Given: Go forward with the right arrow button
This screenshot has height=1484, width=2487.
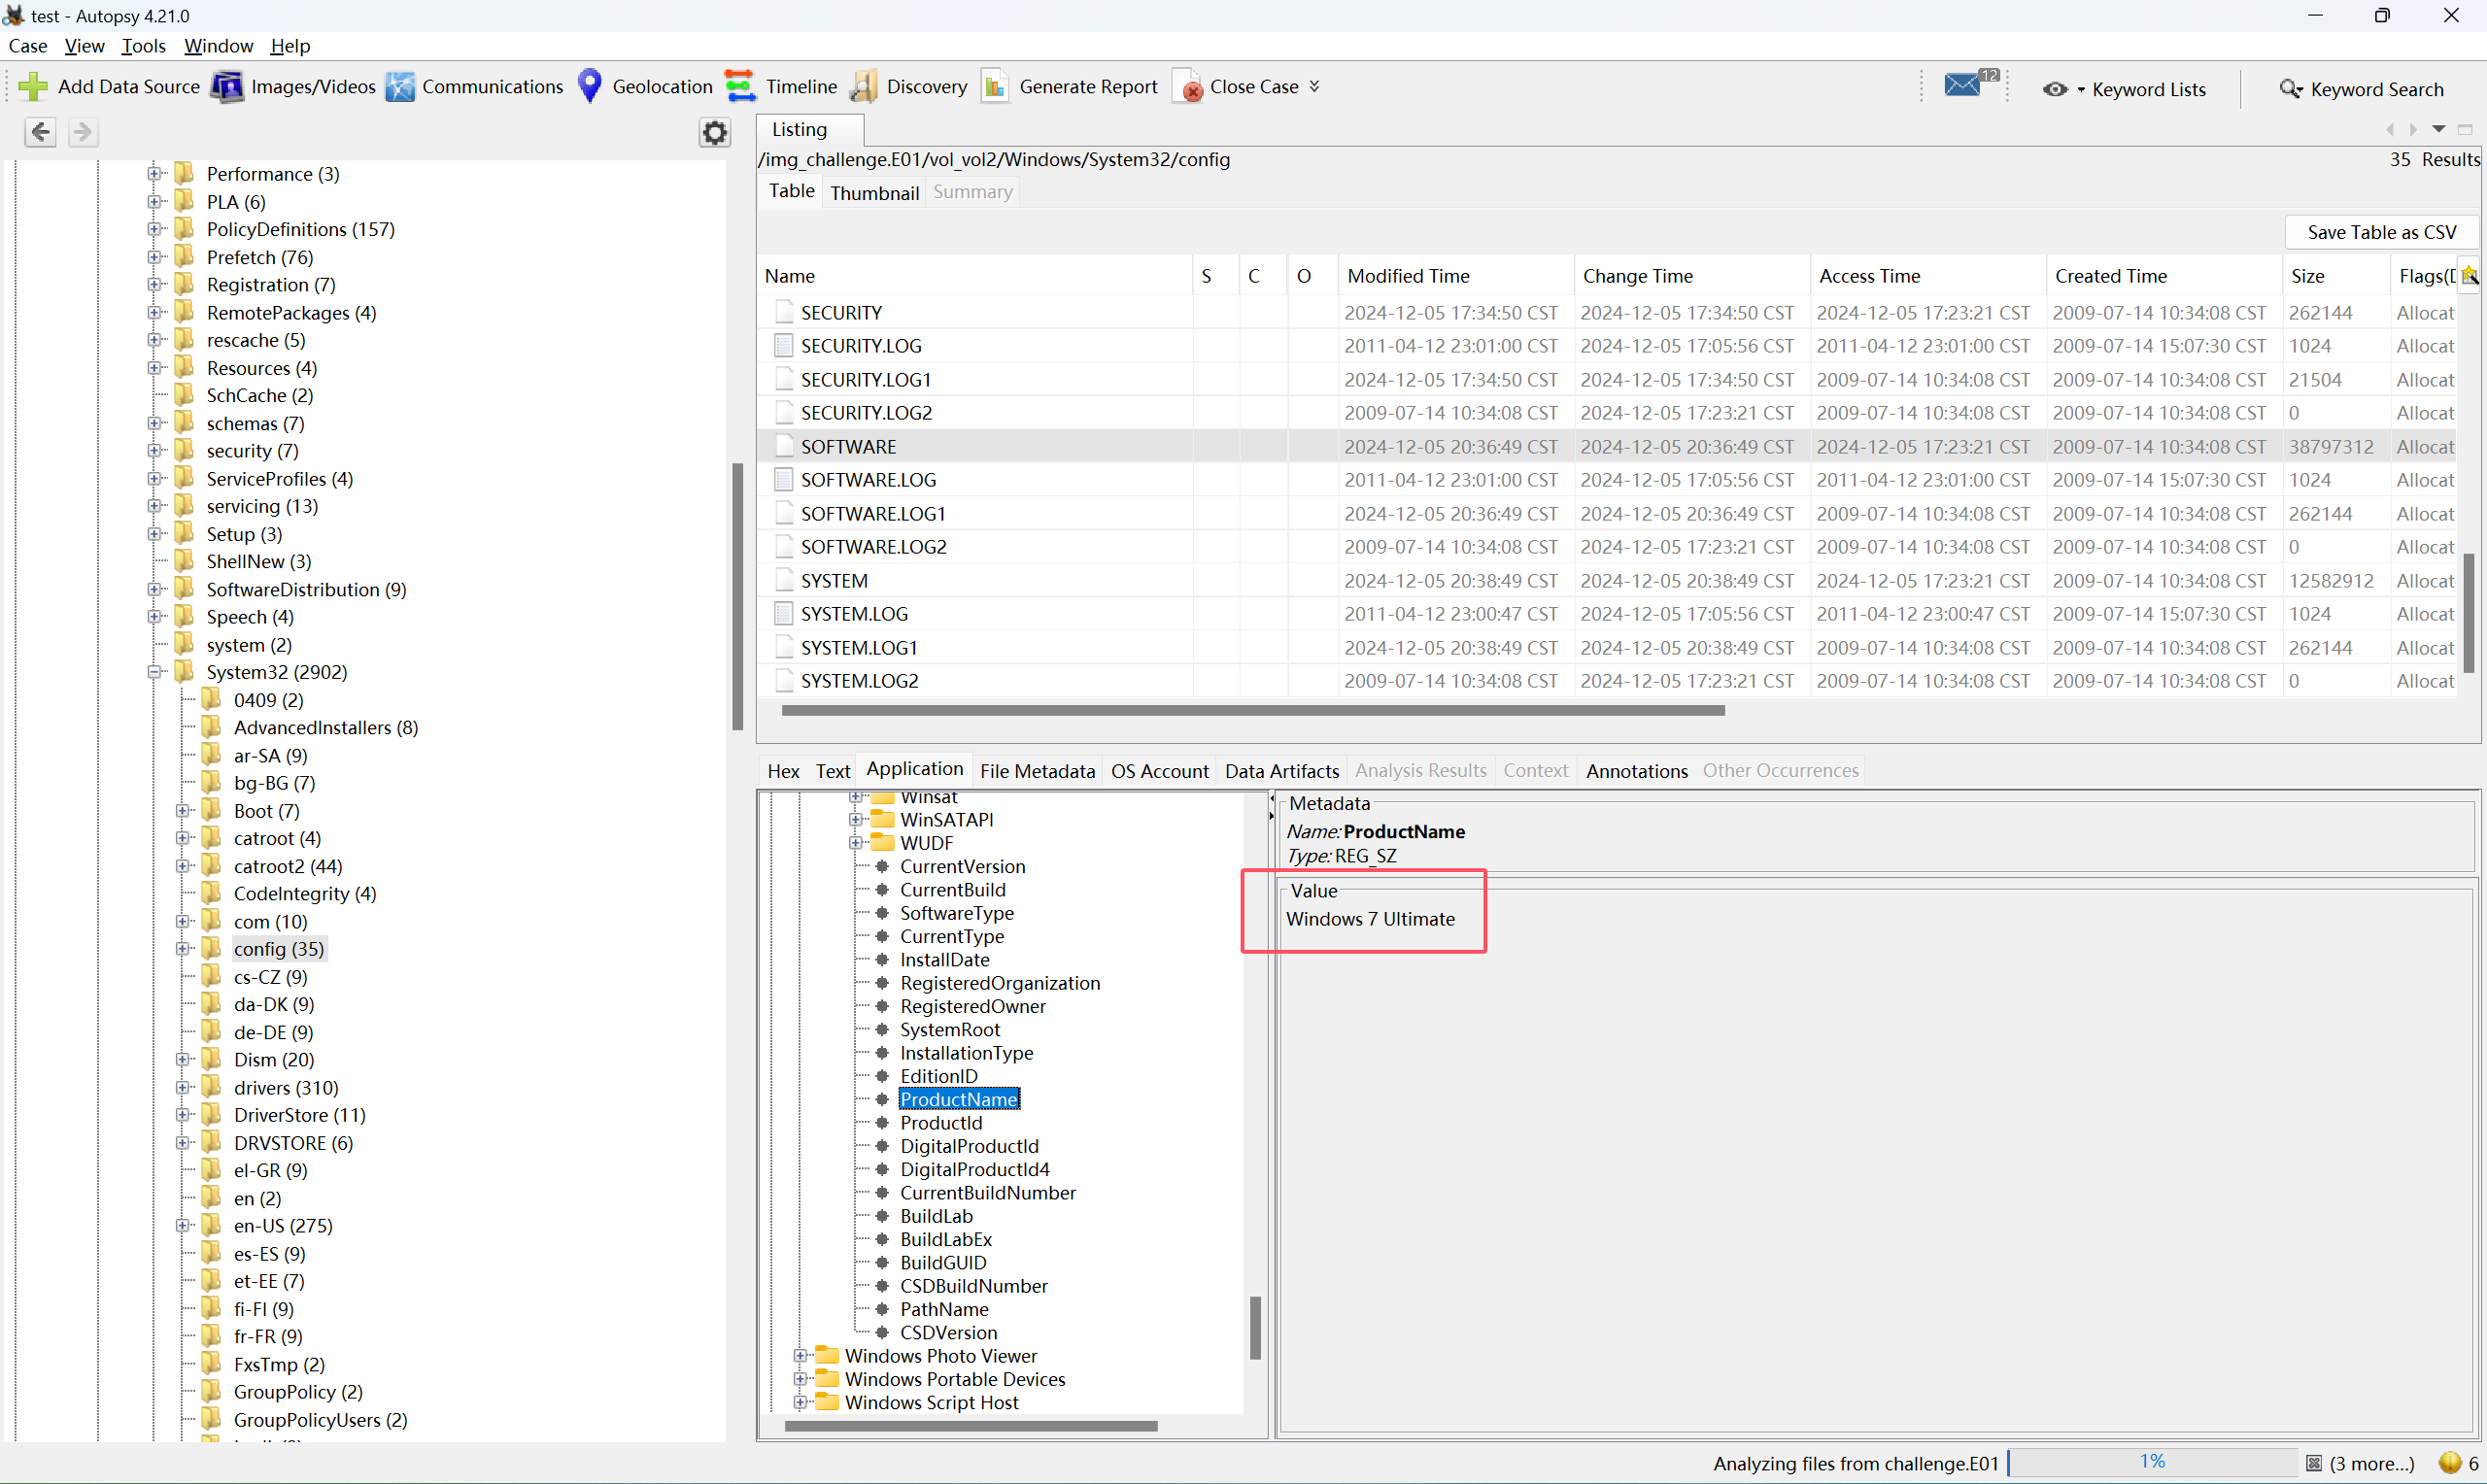Looking at the screenshot, I should [x=83, y=132].
